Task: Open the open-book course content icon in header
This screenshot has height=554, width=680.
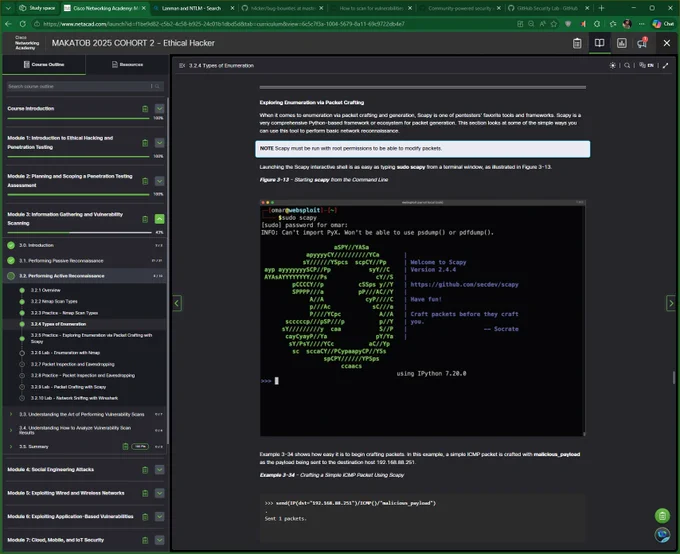Action: pos(599,43)
